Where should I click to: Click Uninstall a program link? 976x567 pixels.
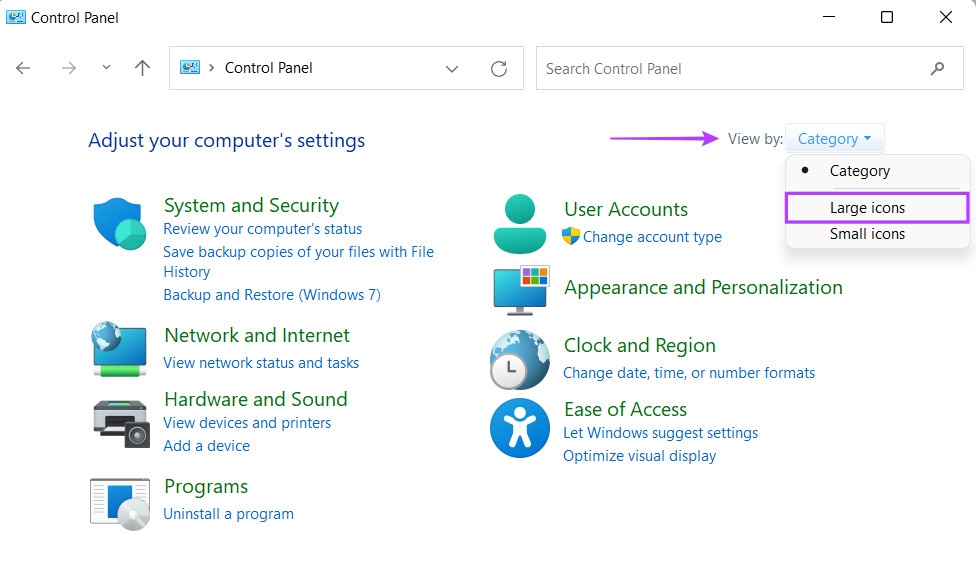tap(228, 514)
